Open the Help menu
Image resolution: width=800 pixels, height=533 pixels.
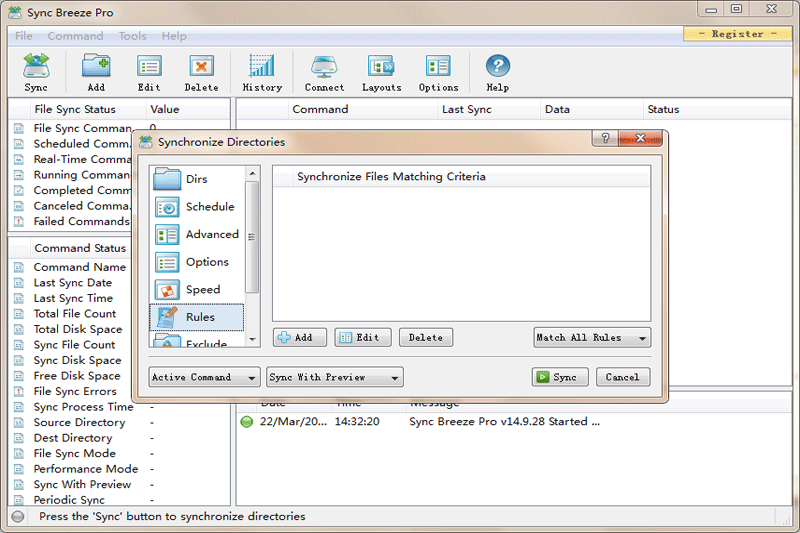(174, 36)
